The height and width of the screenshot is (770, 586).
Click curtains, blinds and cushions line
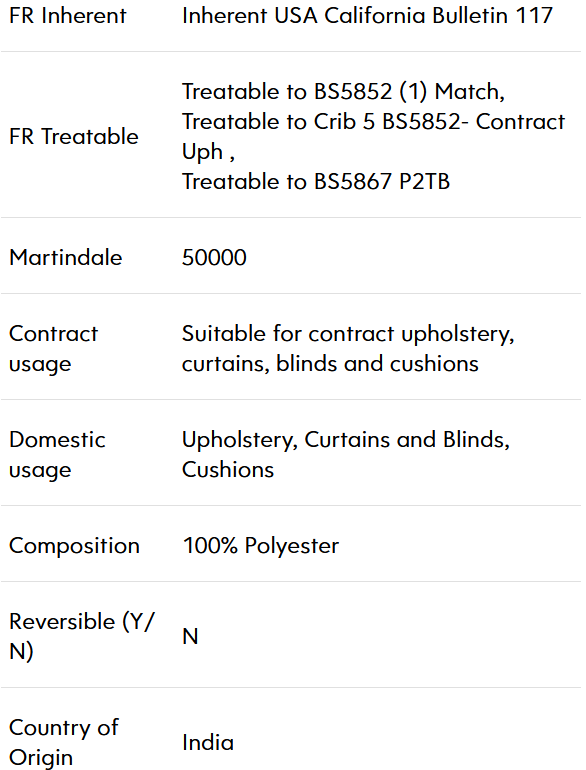[x=330, y=364]
